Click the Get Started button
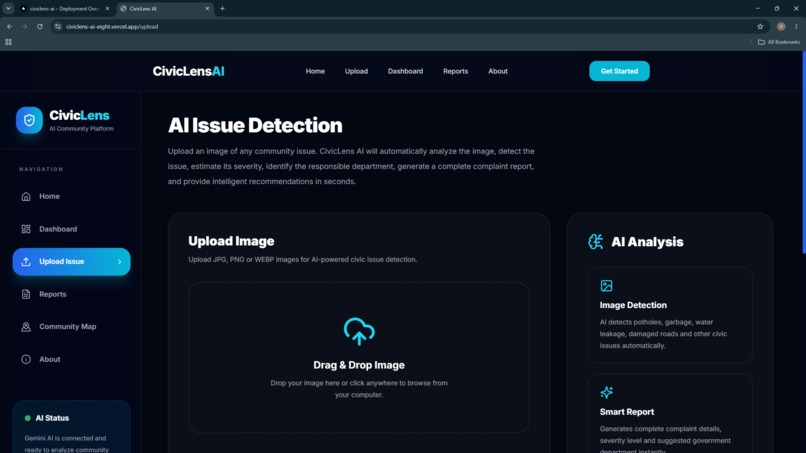806x453 pixels. pyautogui.click(x=619, y=71)
